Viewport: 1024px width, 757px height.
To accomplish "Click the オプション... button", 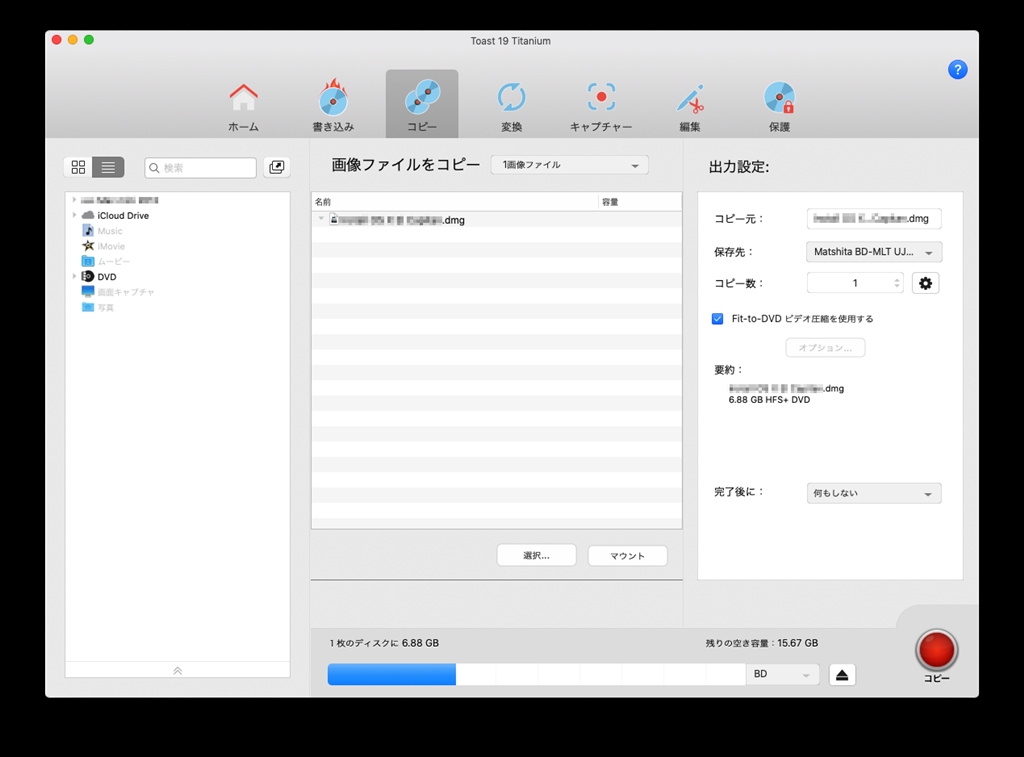I will tap(825, 347).
